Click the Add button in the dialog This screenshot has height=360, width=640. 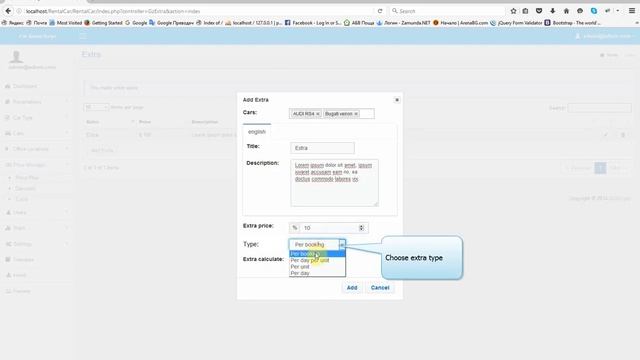pyautogui.click(x=352, y=288)
